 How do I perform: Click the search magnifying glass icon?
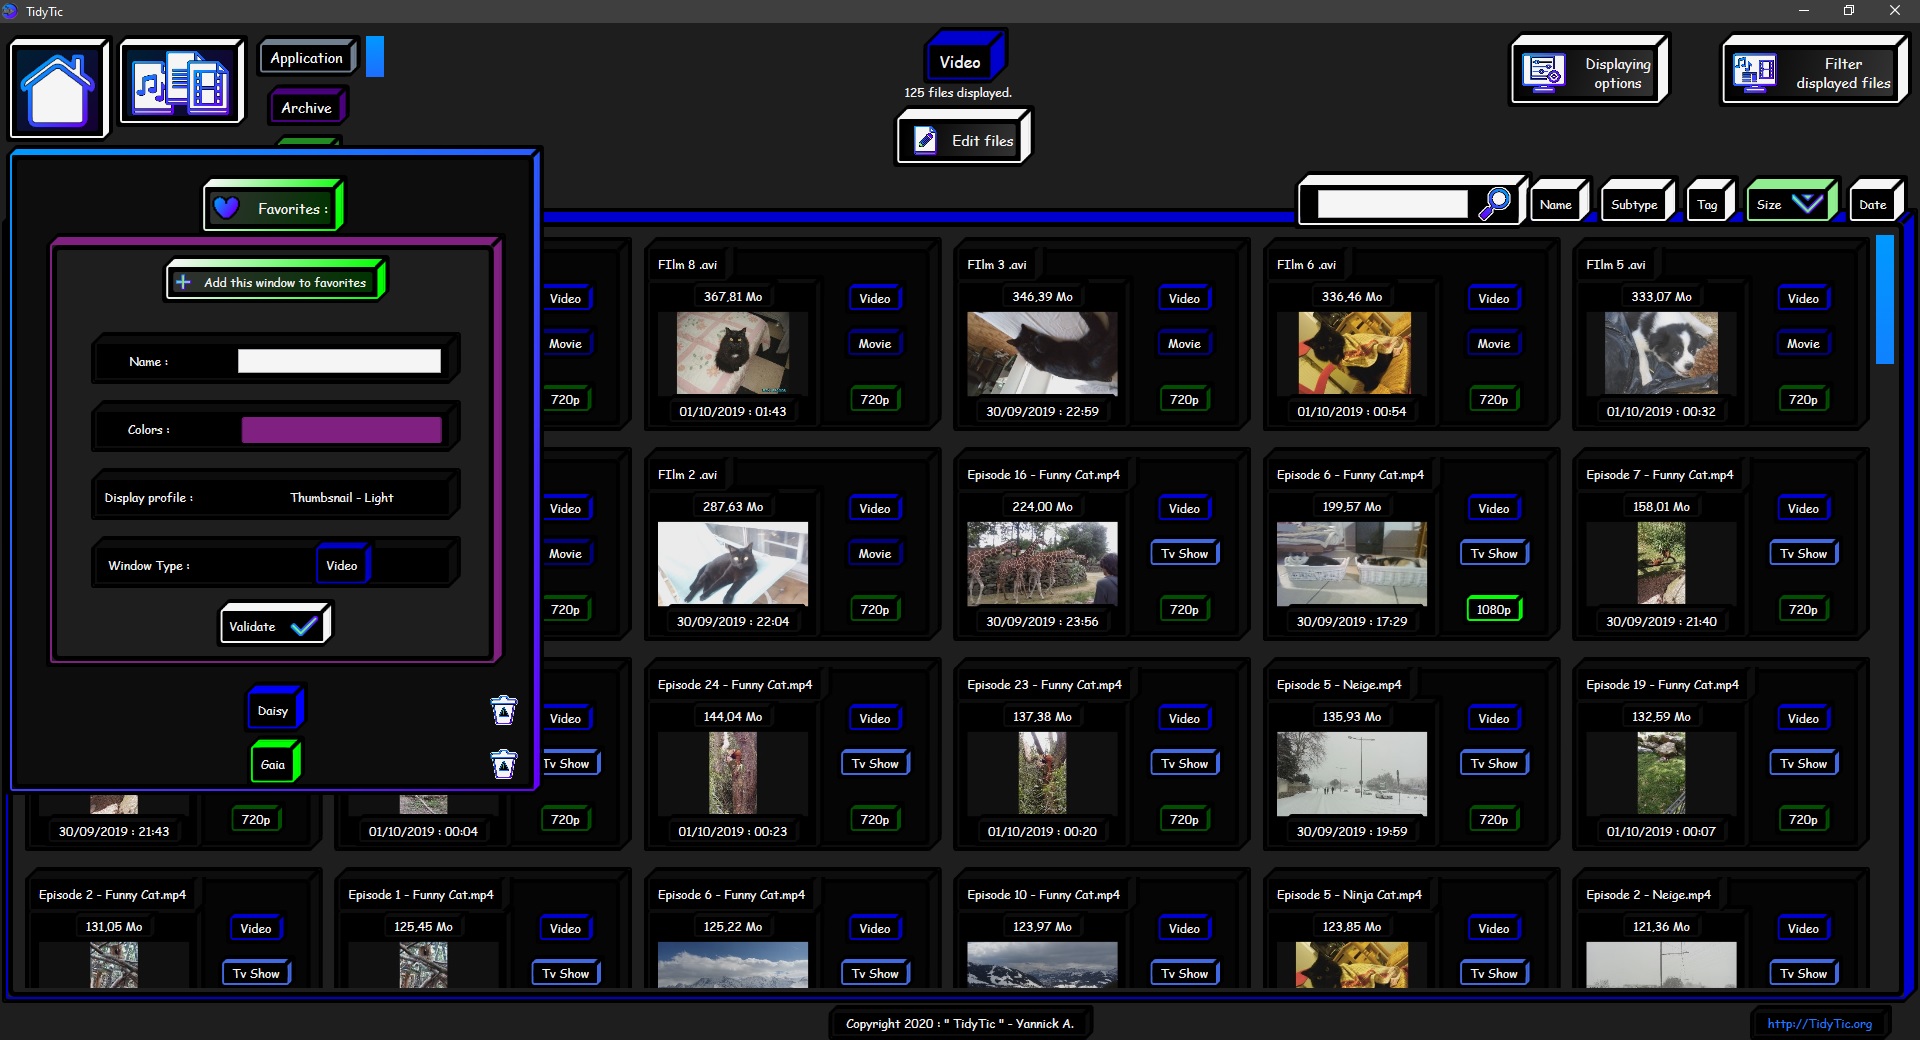pyautogui.click(x=1495, y=203)
